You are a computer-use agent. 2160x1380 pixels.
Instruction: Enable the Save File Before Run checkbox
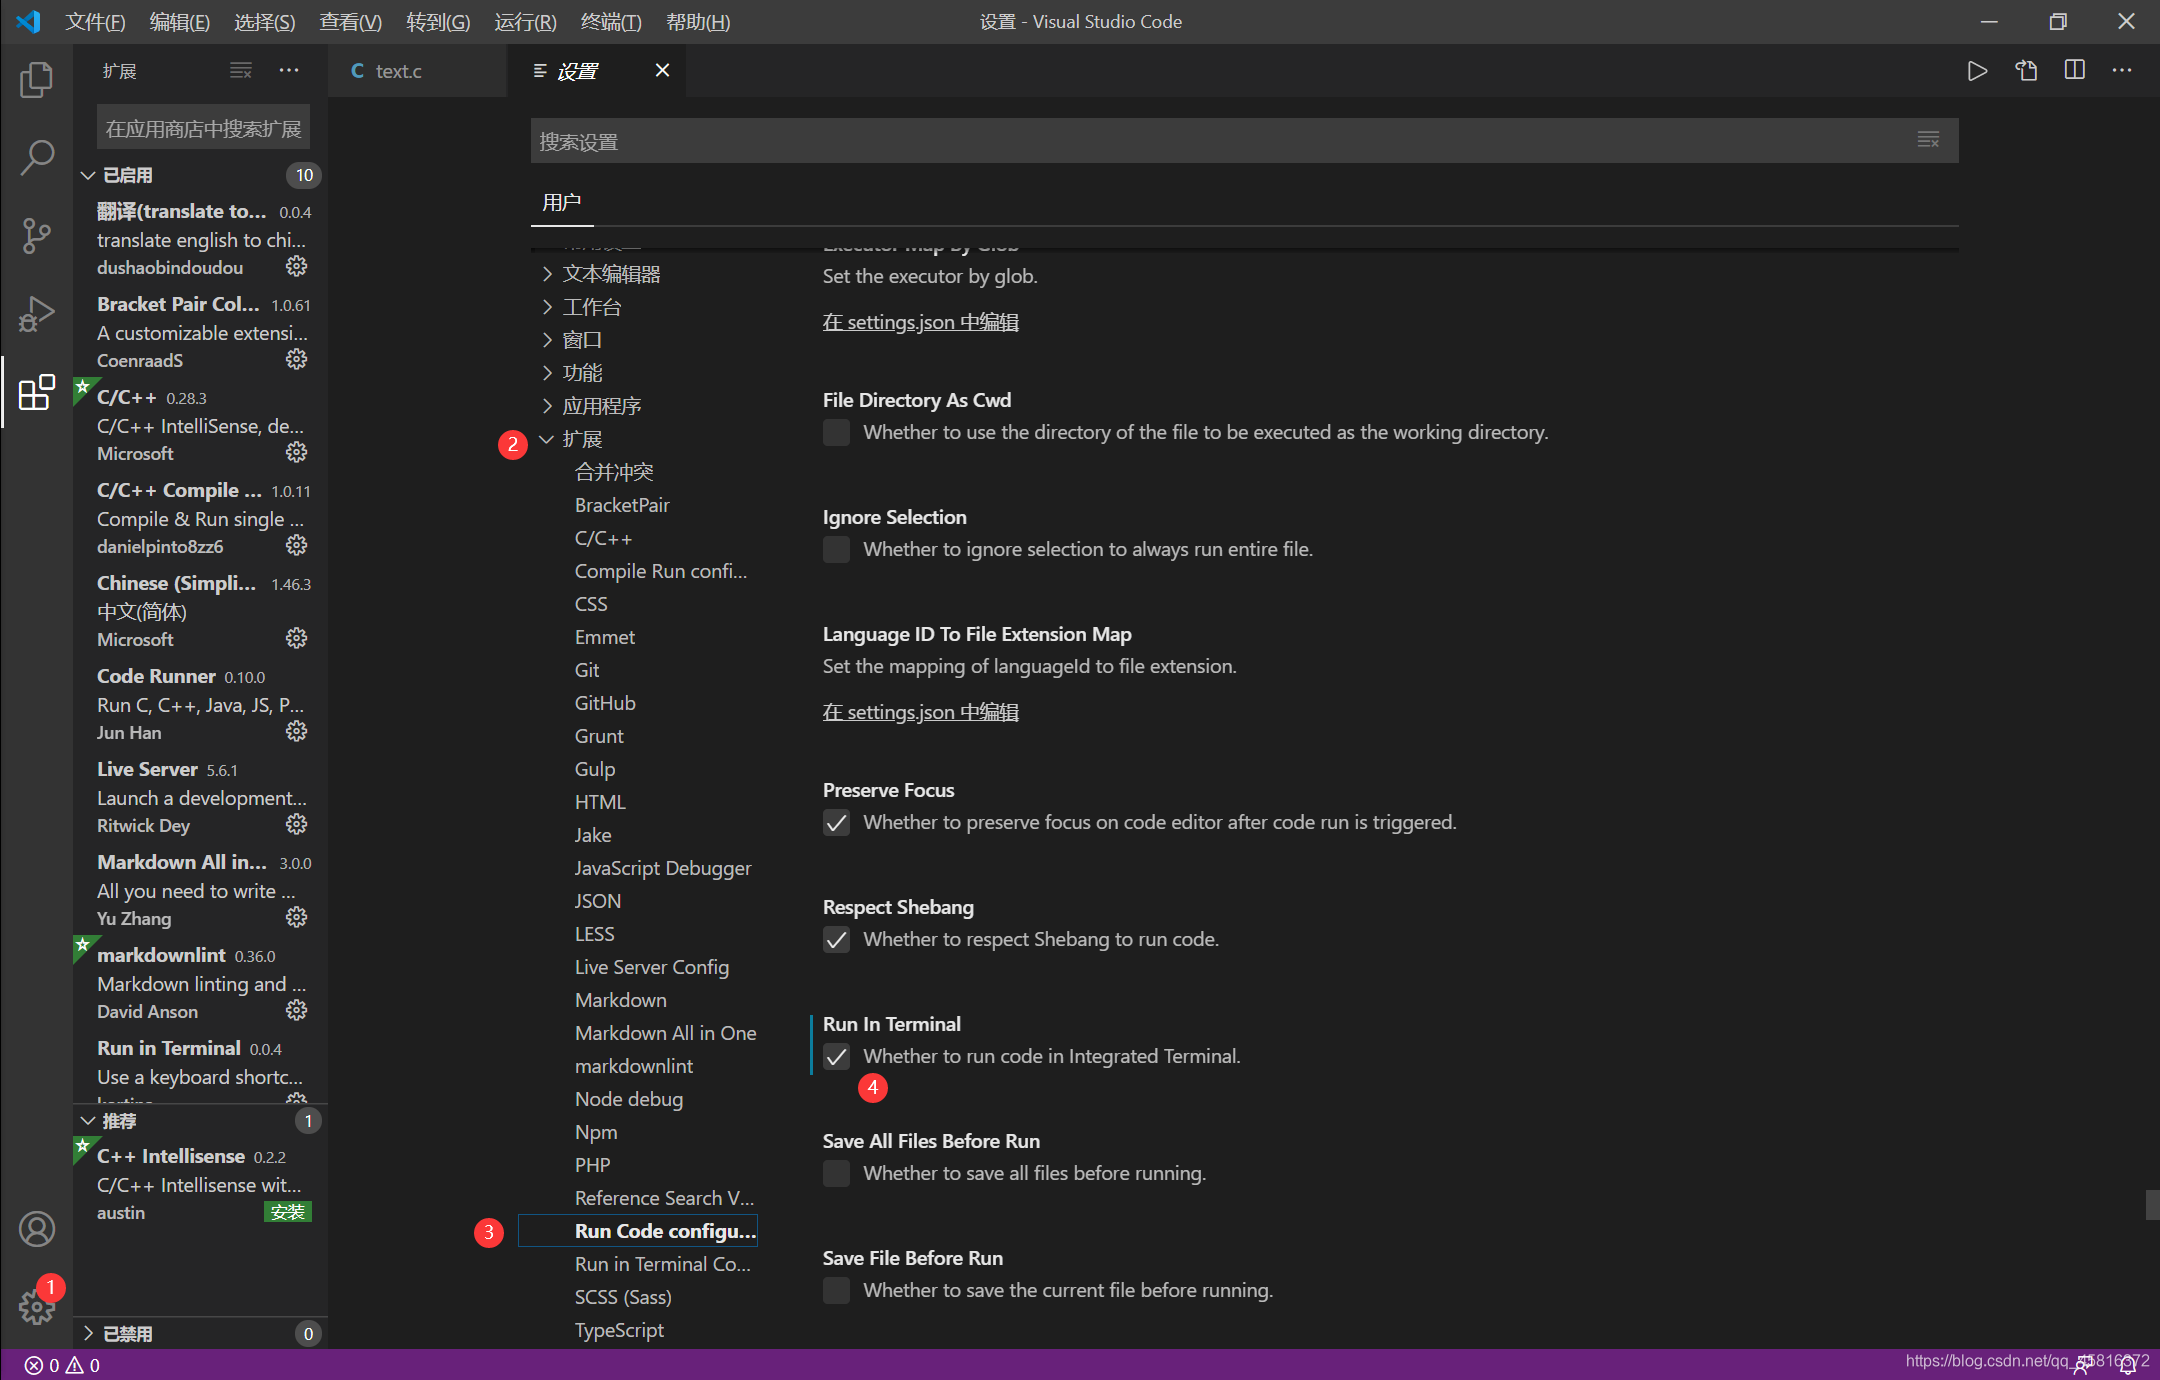coord(836,1290)
